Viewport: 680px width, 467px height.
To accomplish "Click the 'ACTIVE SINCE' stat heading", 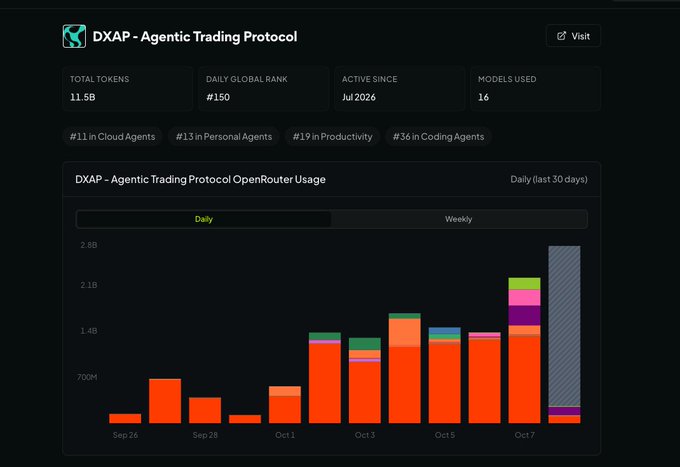I will click(x=369, y=79).
